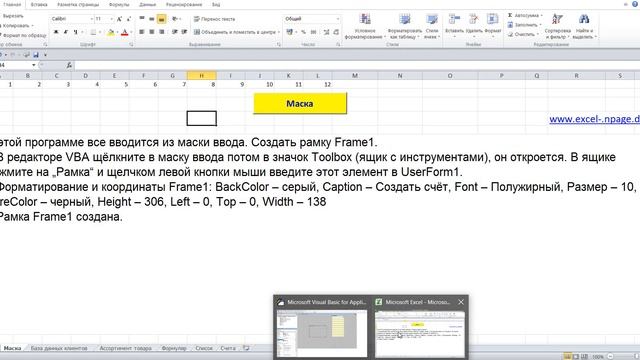Open font size 11 dropdown
The height and width of the screenshot is (360, 640).
(x=111, y=19)
